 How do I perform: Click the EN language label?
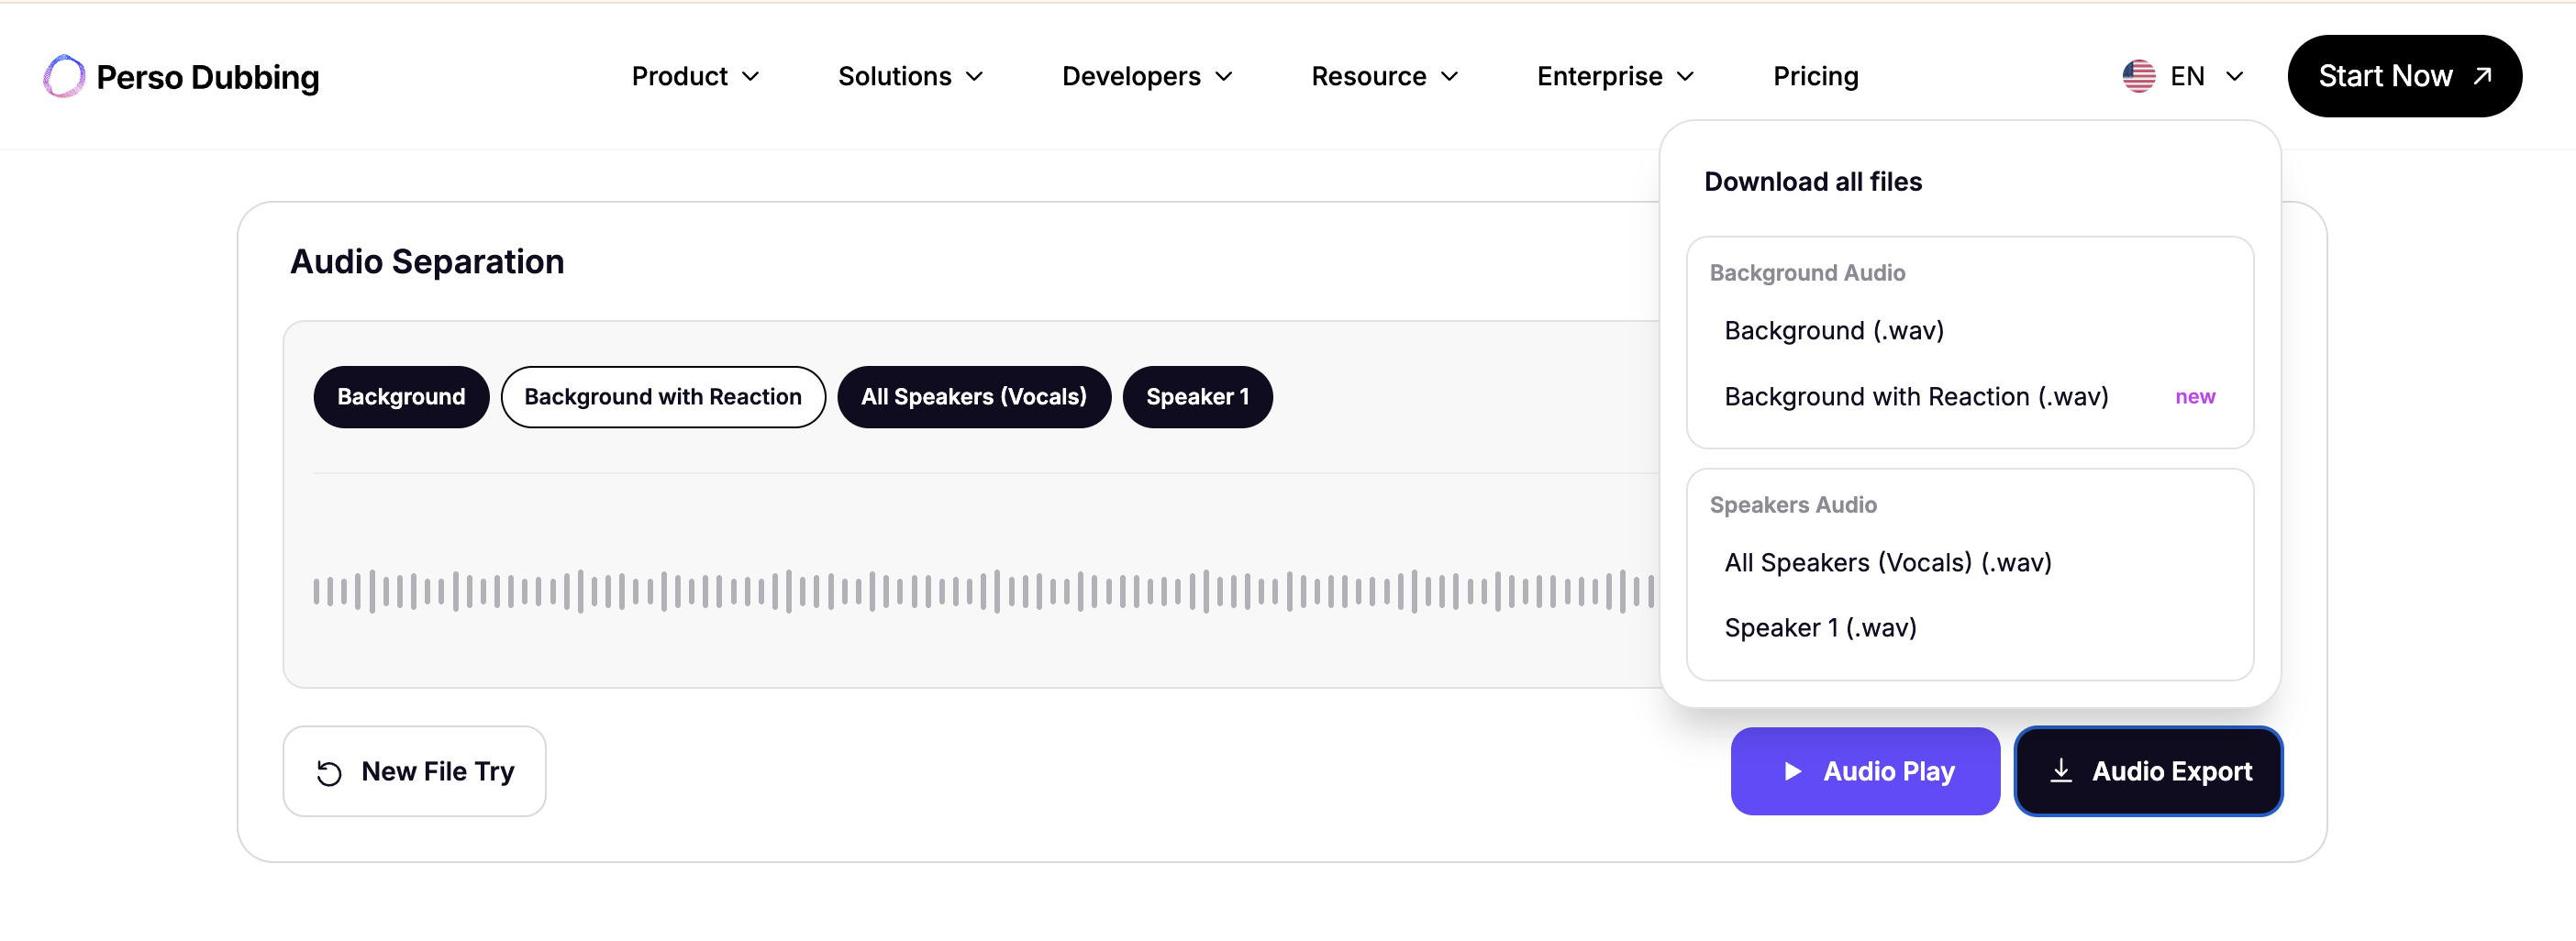pyautogui.click(x=2187, y=76)
